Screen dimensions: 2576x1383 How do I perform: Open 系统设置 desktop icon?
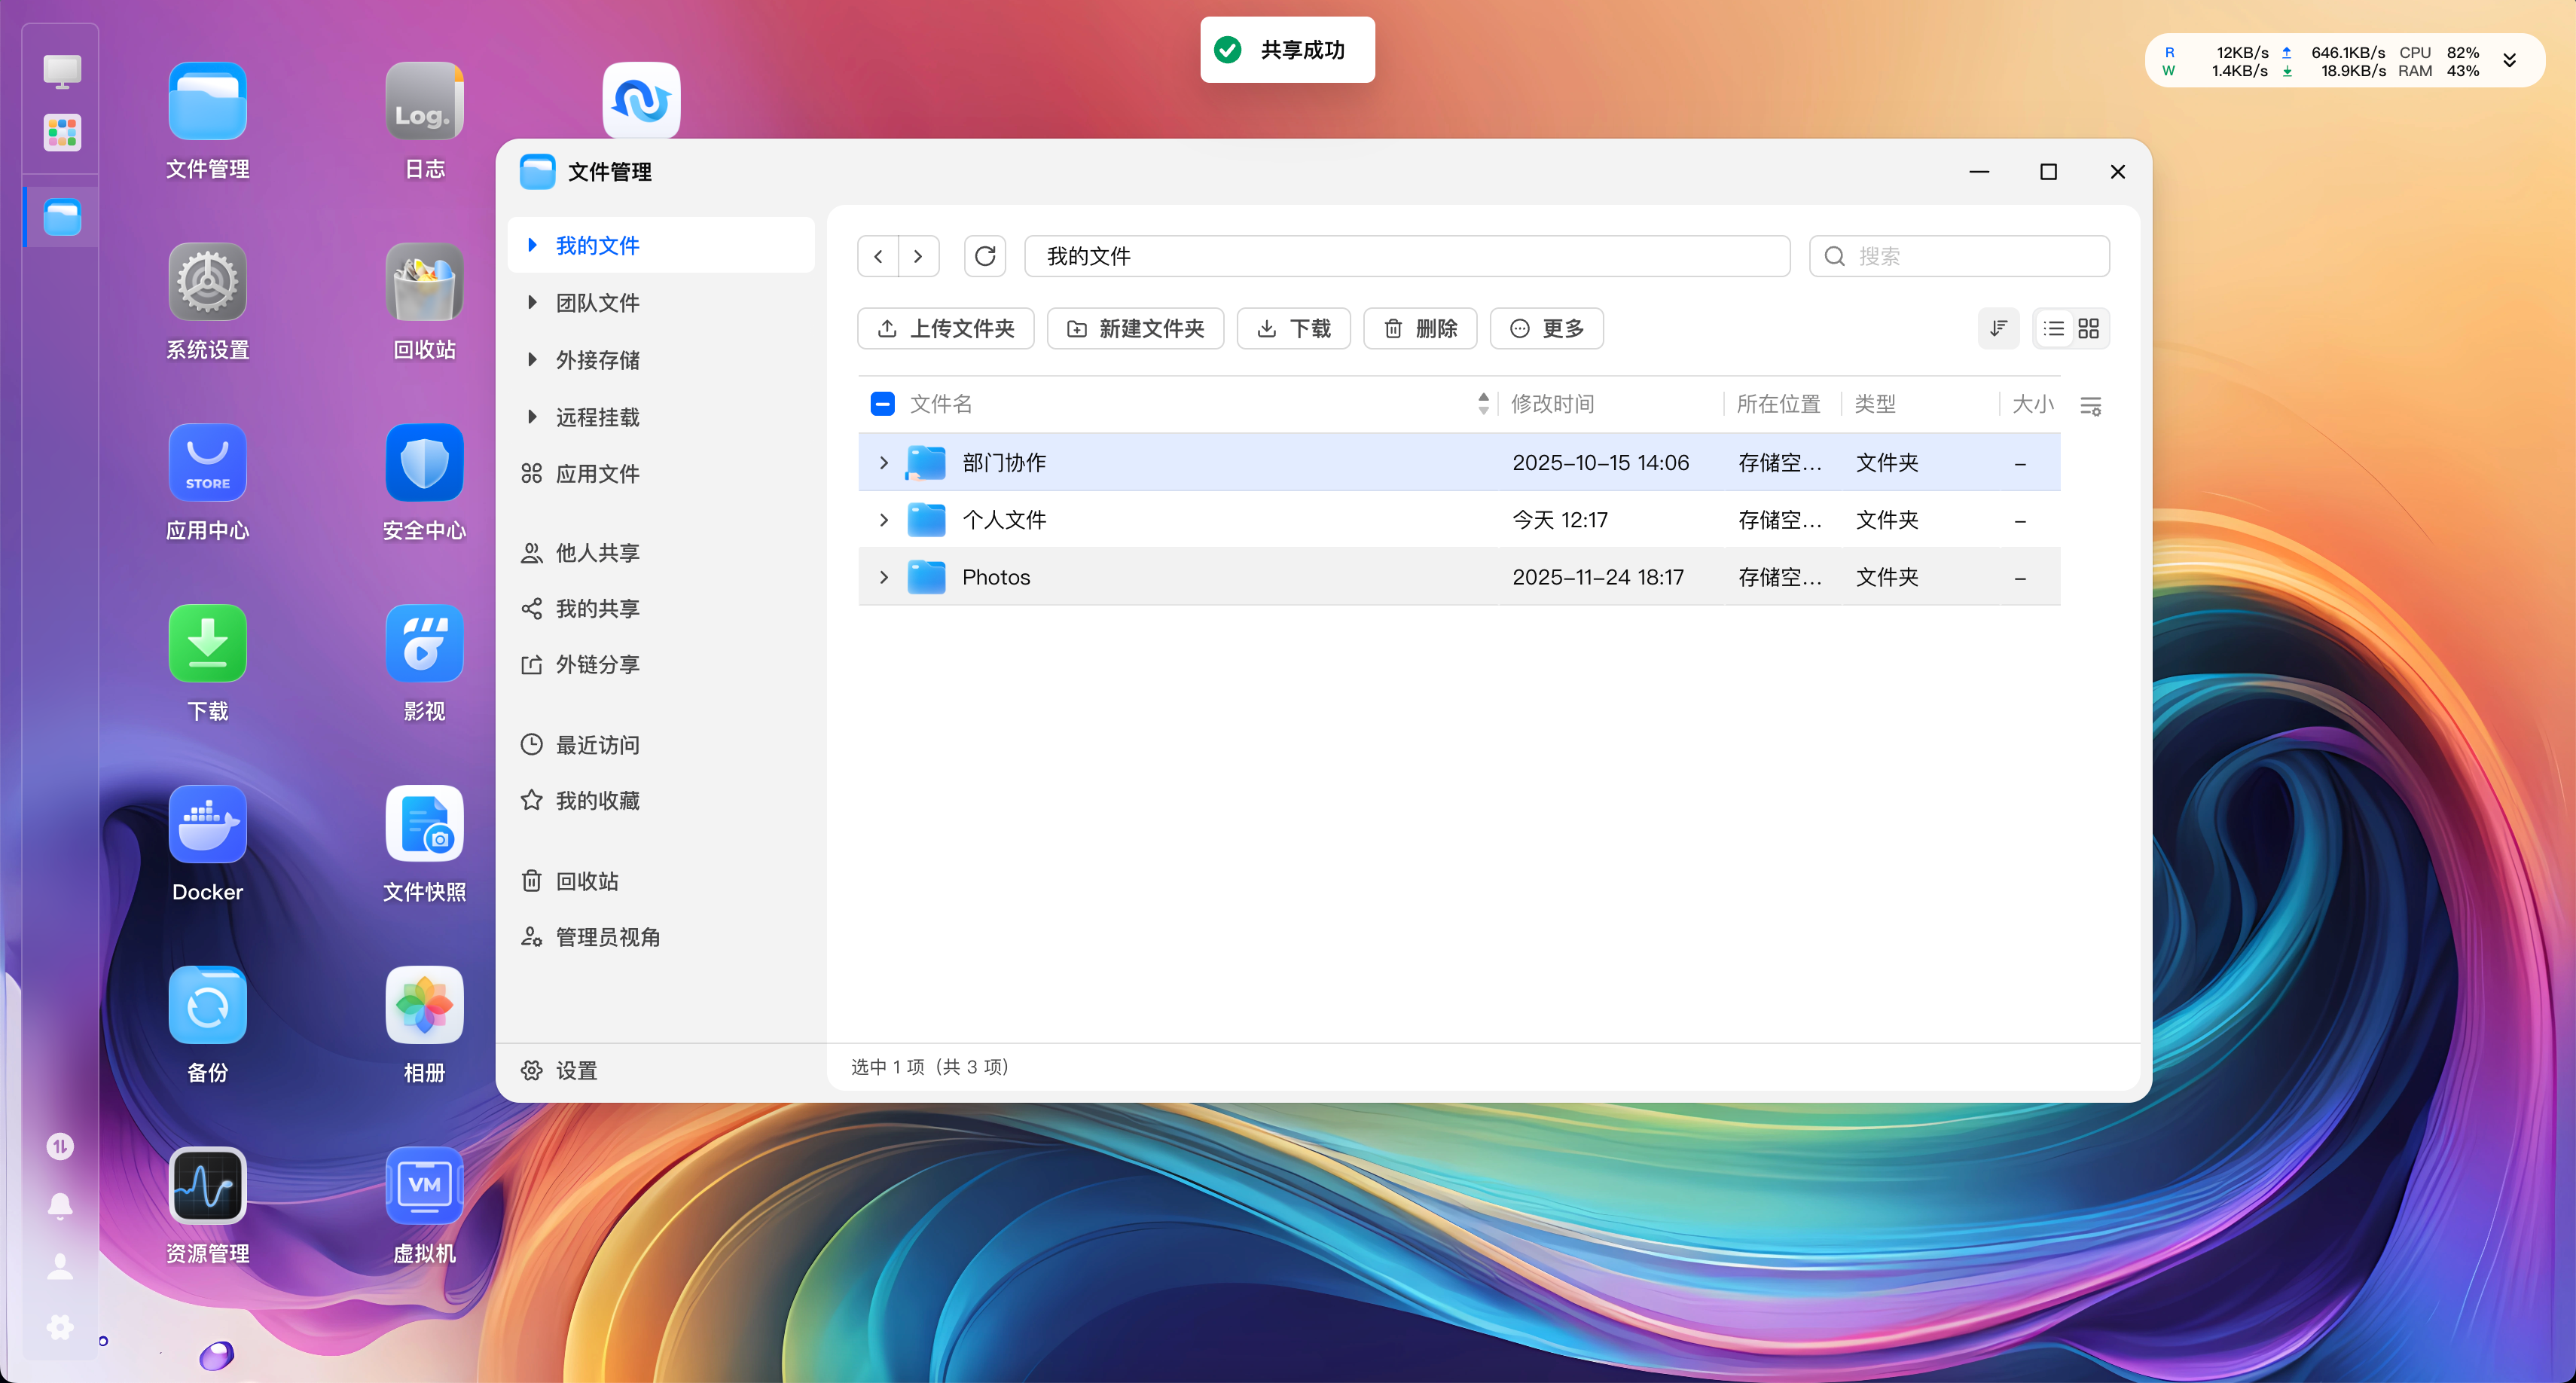207,283
